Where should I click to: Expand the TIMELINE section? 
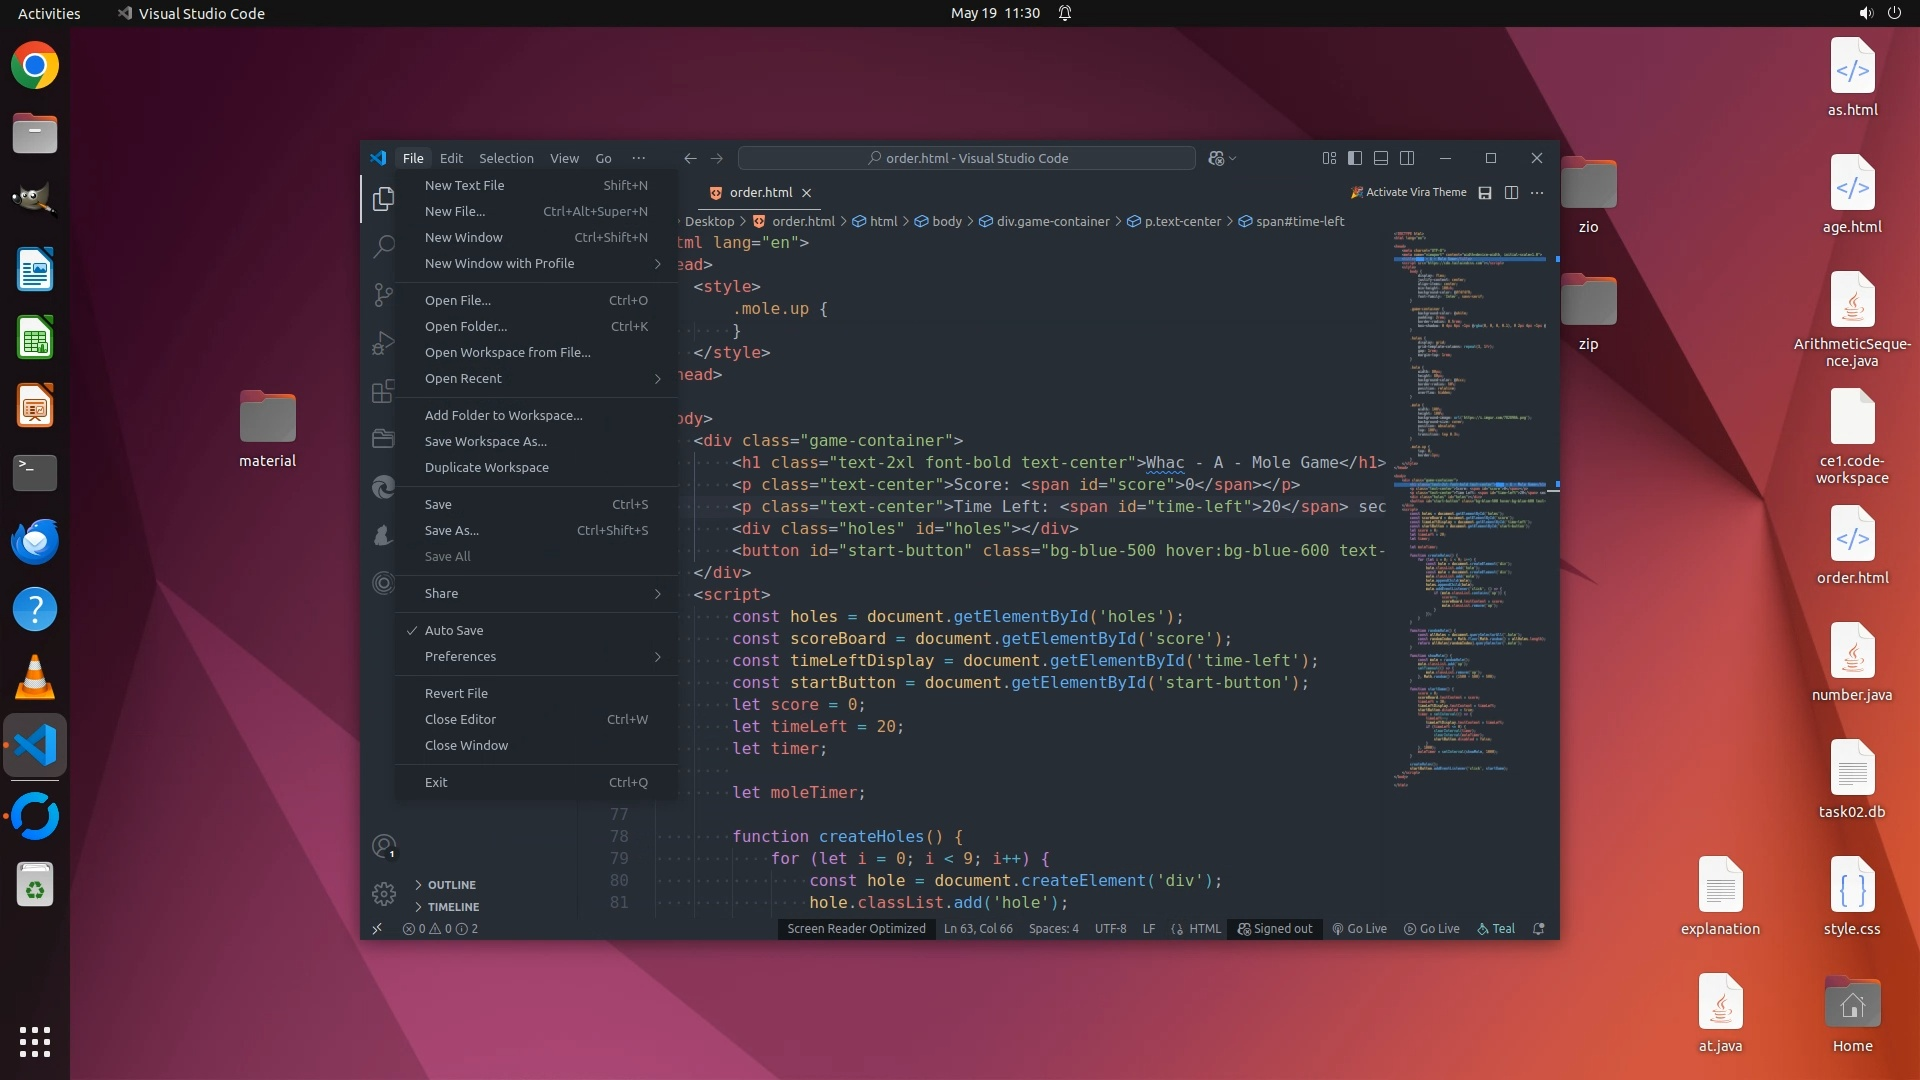coord(453,907)
